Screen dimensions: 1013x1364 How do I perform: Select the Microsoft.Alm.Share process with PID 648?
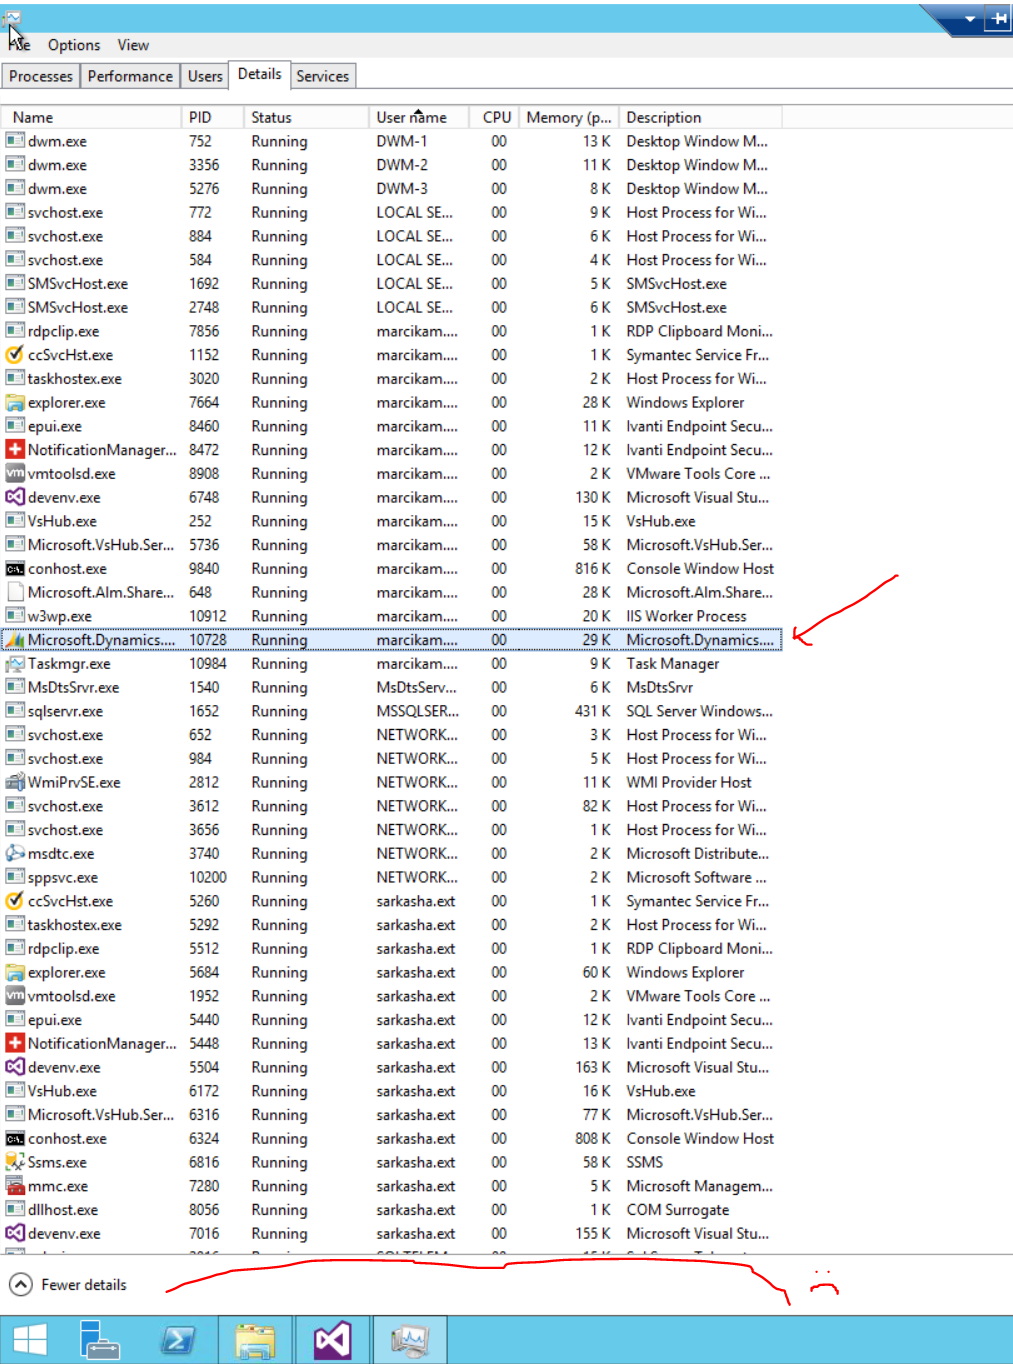(392, 592)
